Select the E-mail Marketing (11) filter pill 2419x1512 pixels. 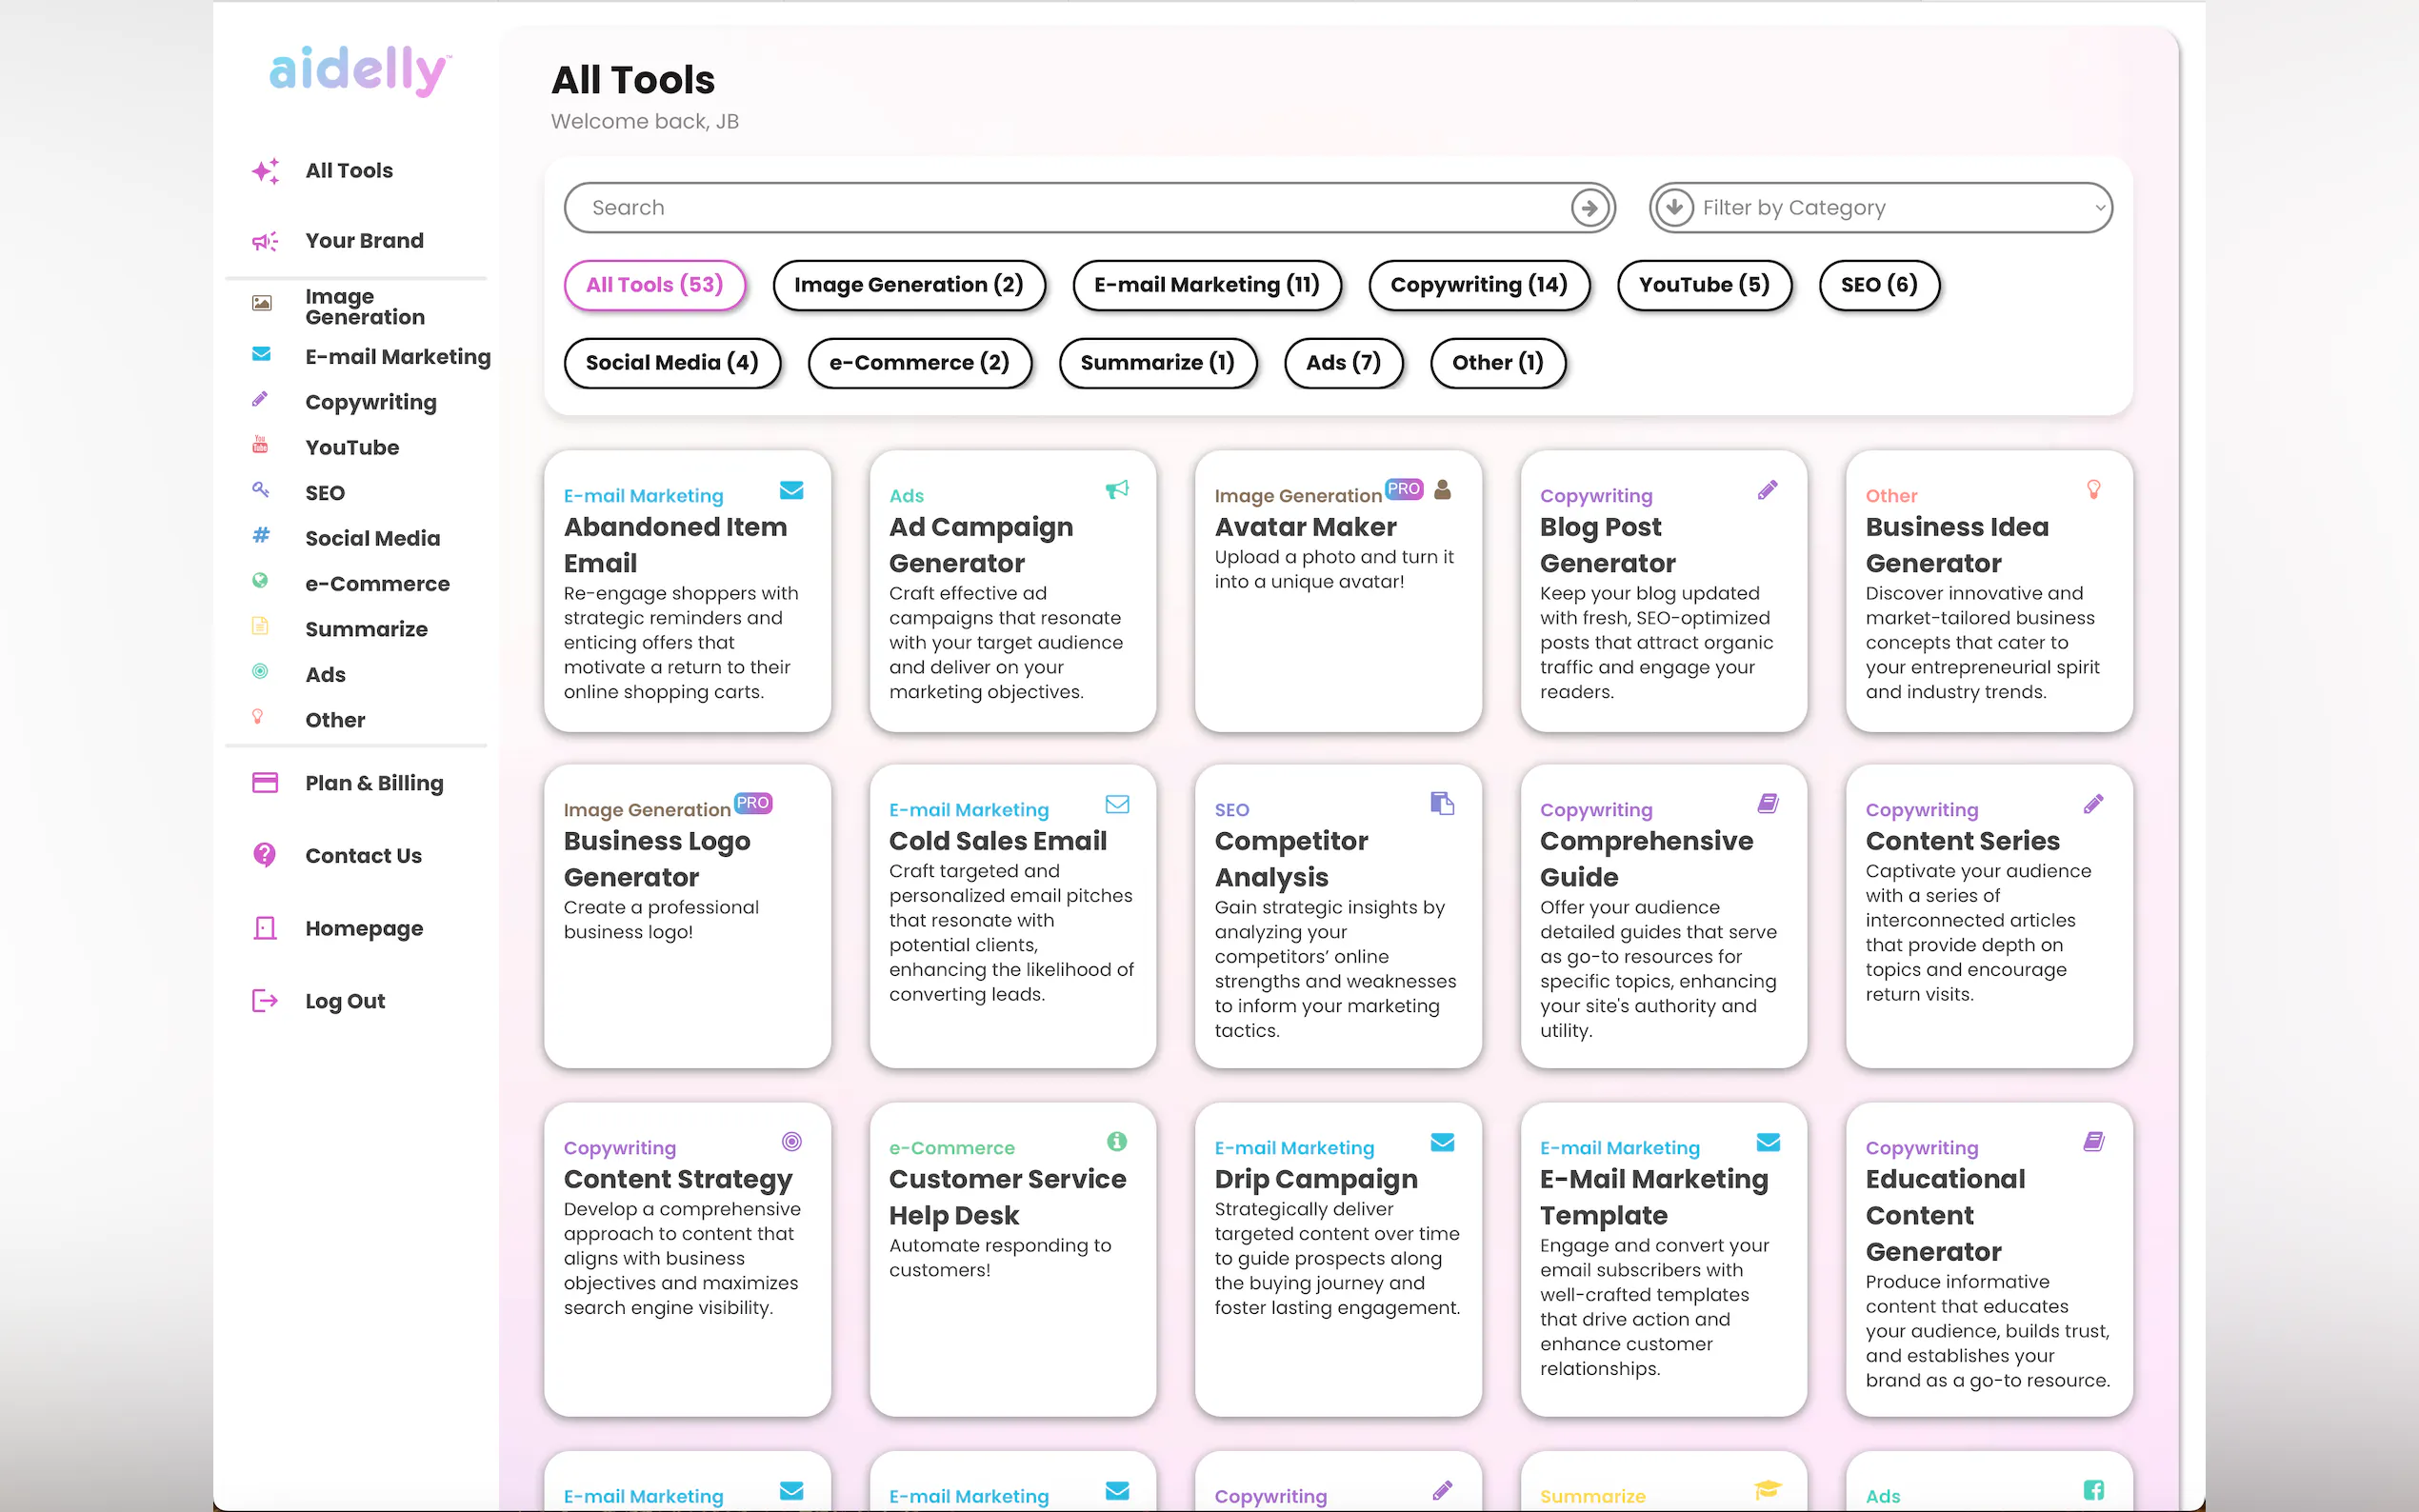coord(1206,285)
